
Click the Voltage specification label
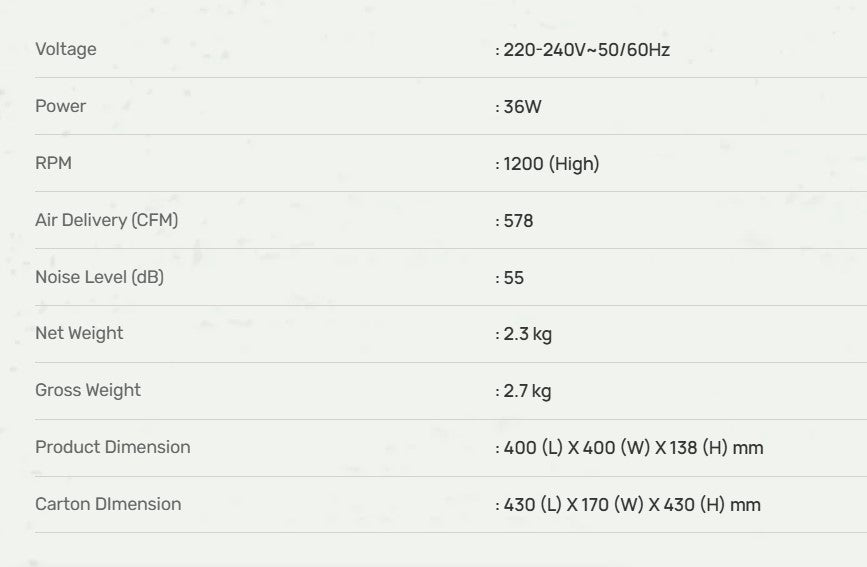[66, 49]
